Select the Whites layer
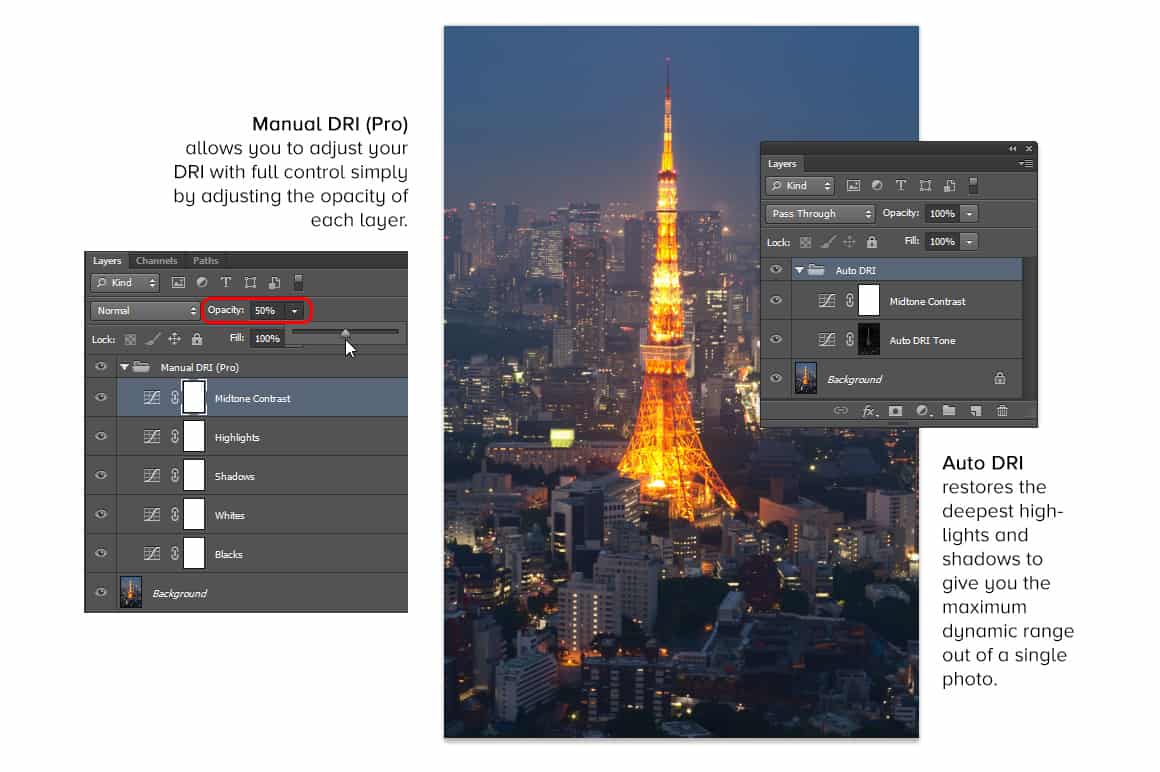The width and height of the screenshot is (1160, 772). coord(230,515)
